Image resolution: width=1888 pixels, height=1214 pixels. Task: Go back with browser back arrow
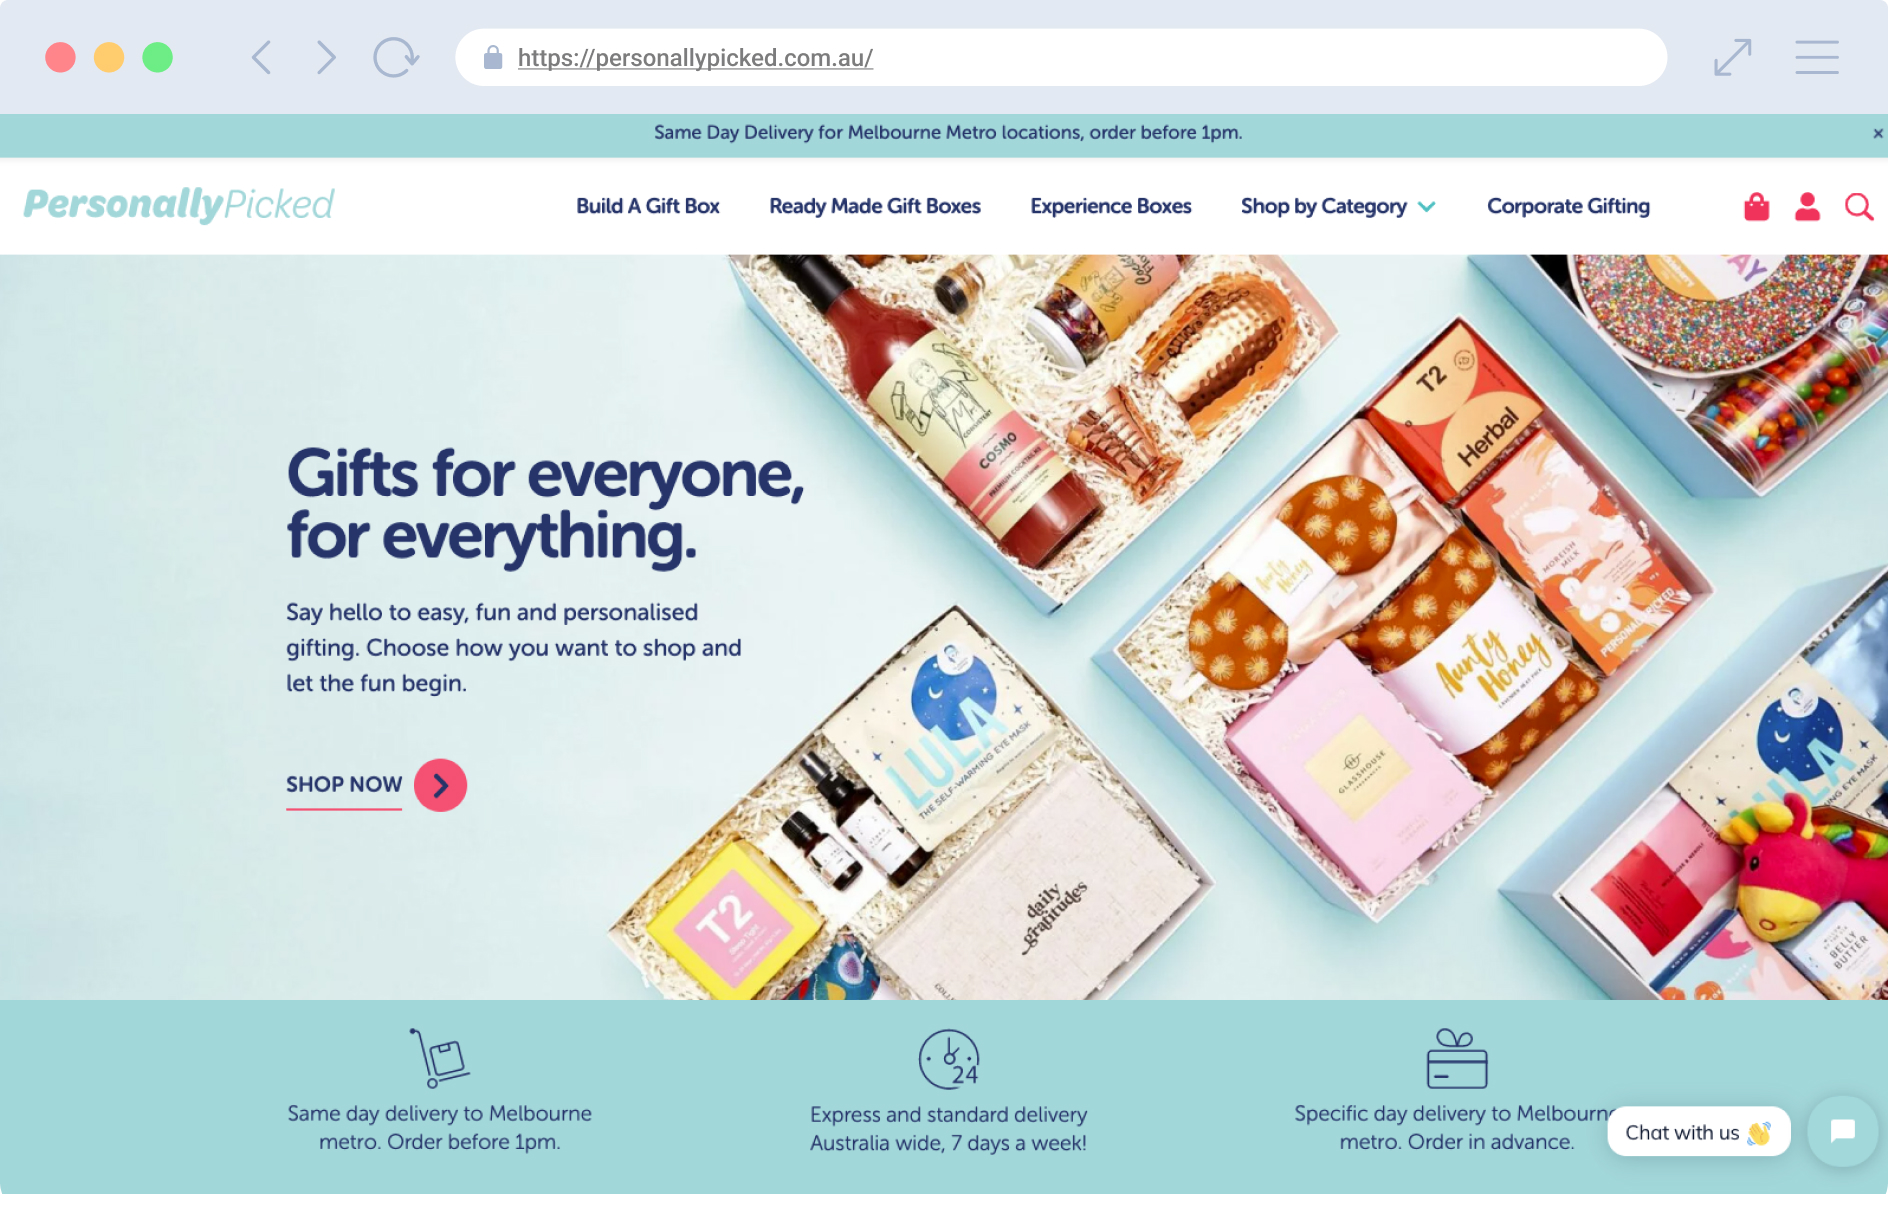point(262,57)
